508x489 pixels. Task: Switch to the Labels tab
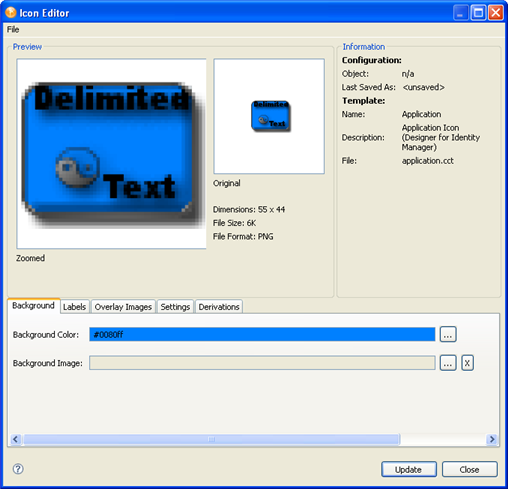(74, 307)
